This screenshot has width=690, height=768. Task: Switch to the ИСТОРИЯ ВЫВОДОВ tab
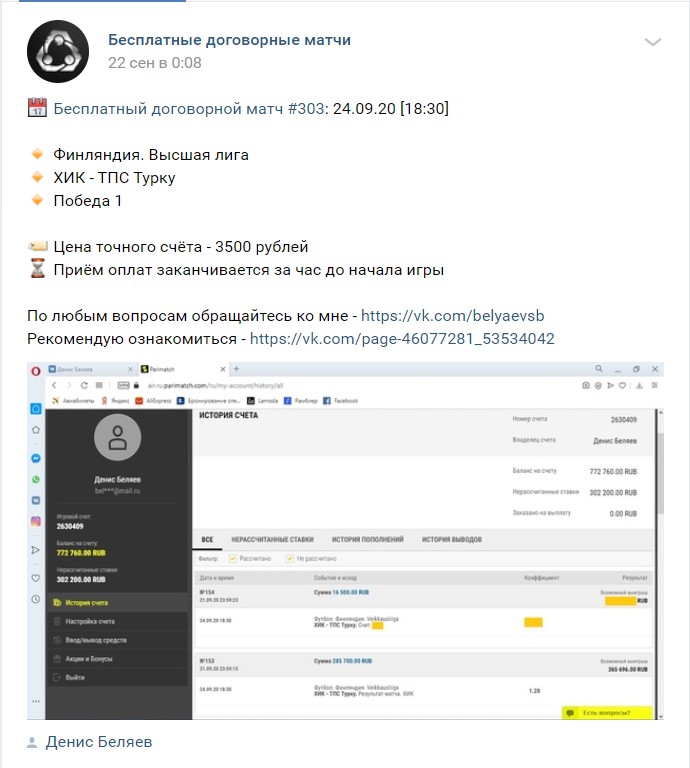[x=452, y=539]
